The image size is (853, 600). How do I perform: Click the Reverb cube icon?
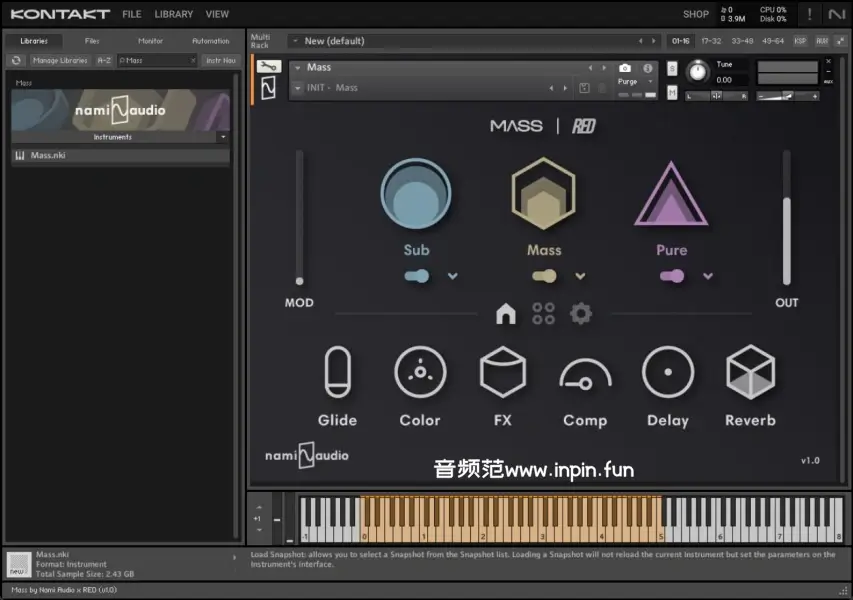750,373
